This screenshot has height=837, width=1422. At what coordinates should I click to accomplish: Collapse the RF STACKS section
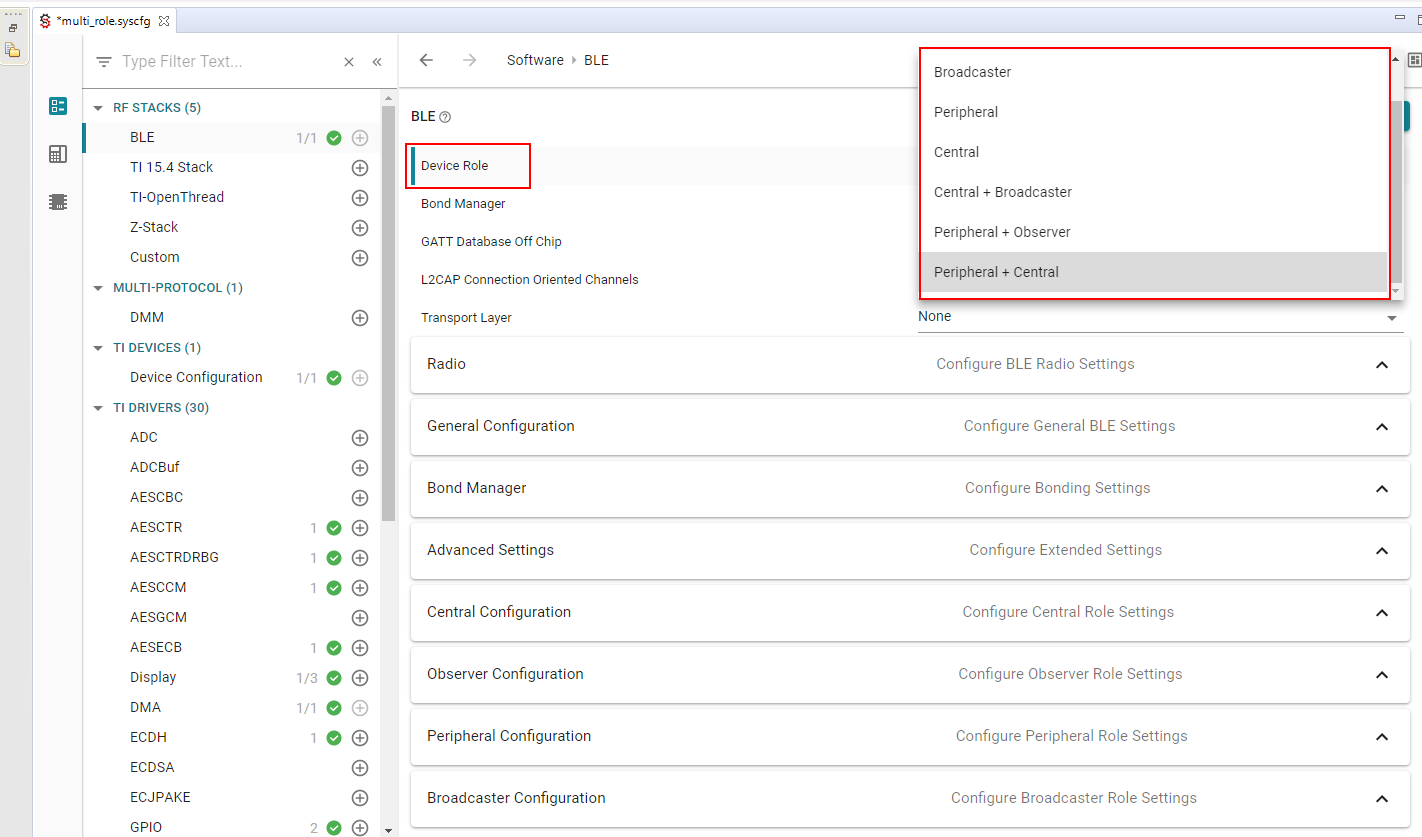(x=97, y=107)
